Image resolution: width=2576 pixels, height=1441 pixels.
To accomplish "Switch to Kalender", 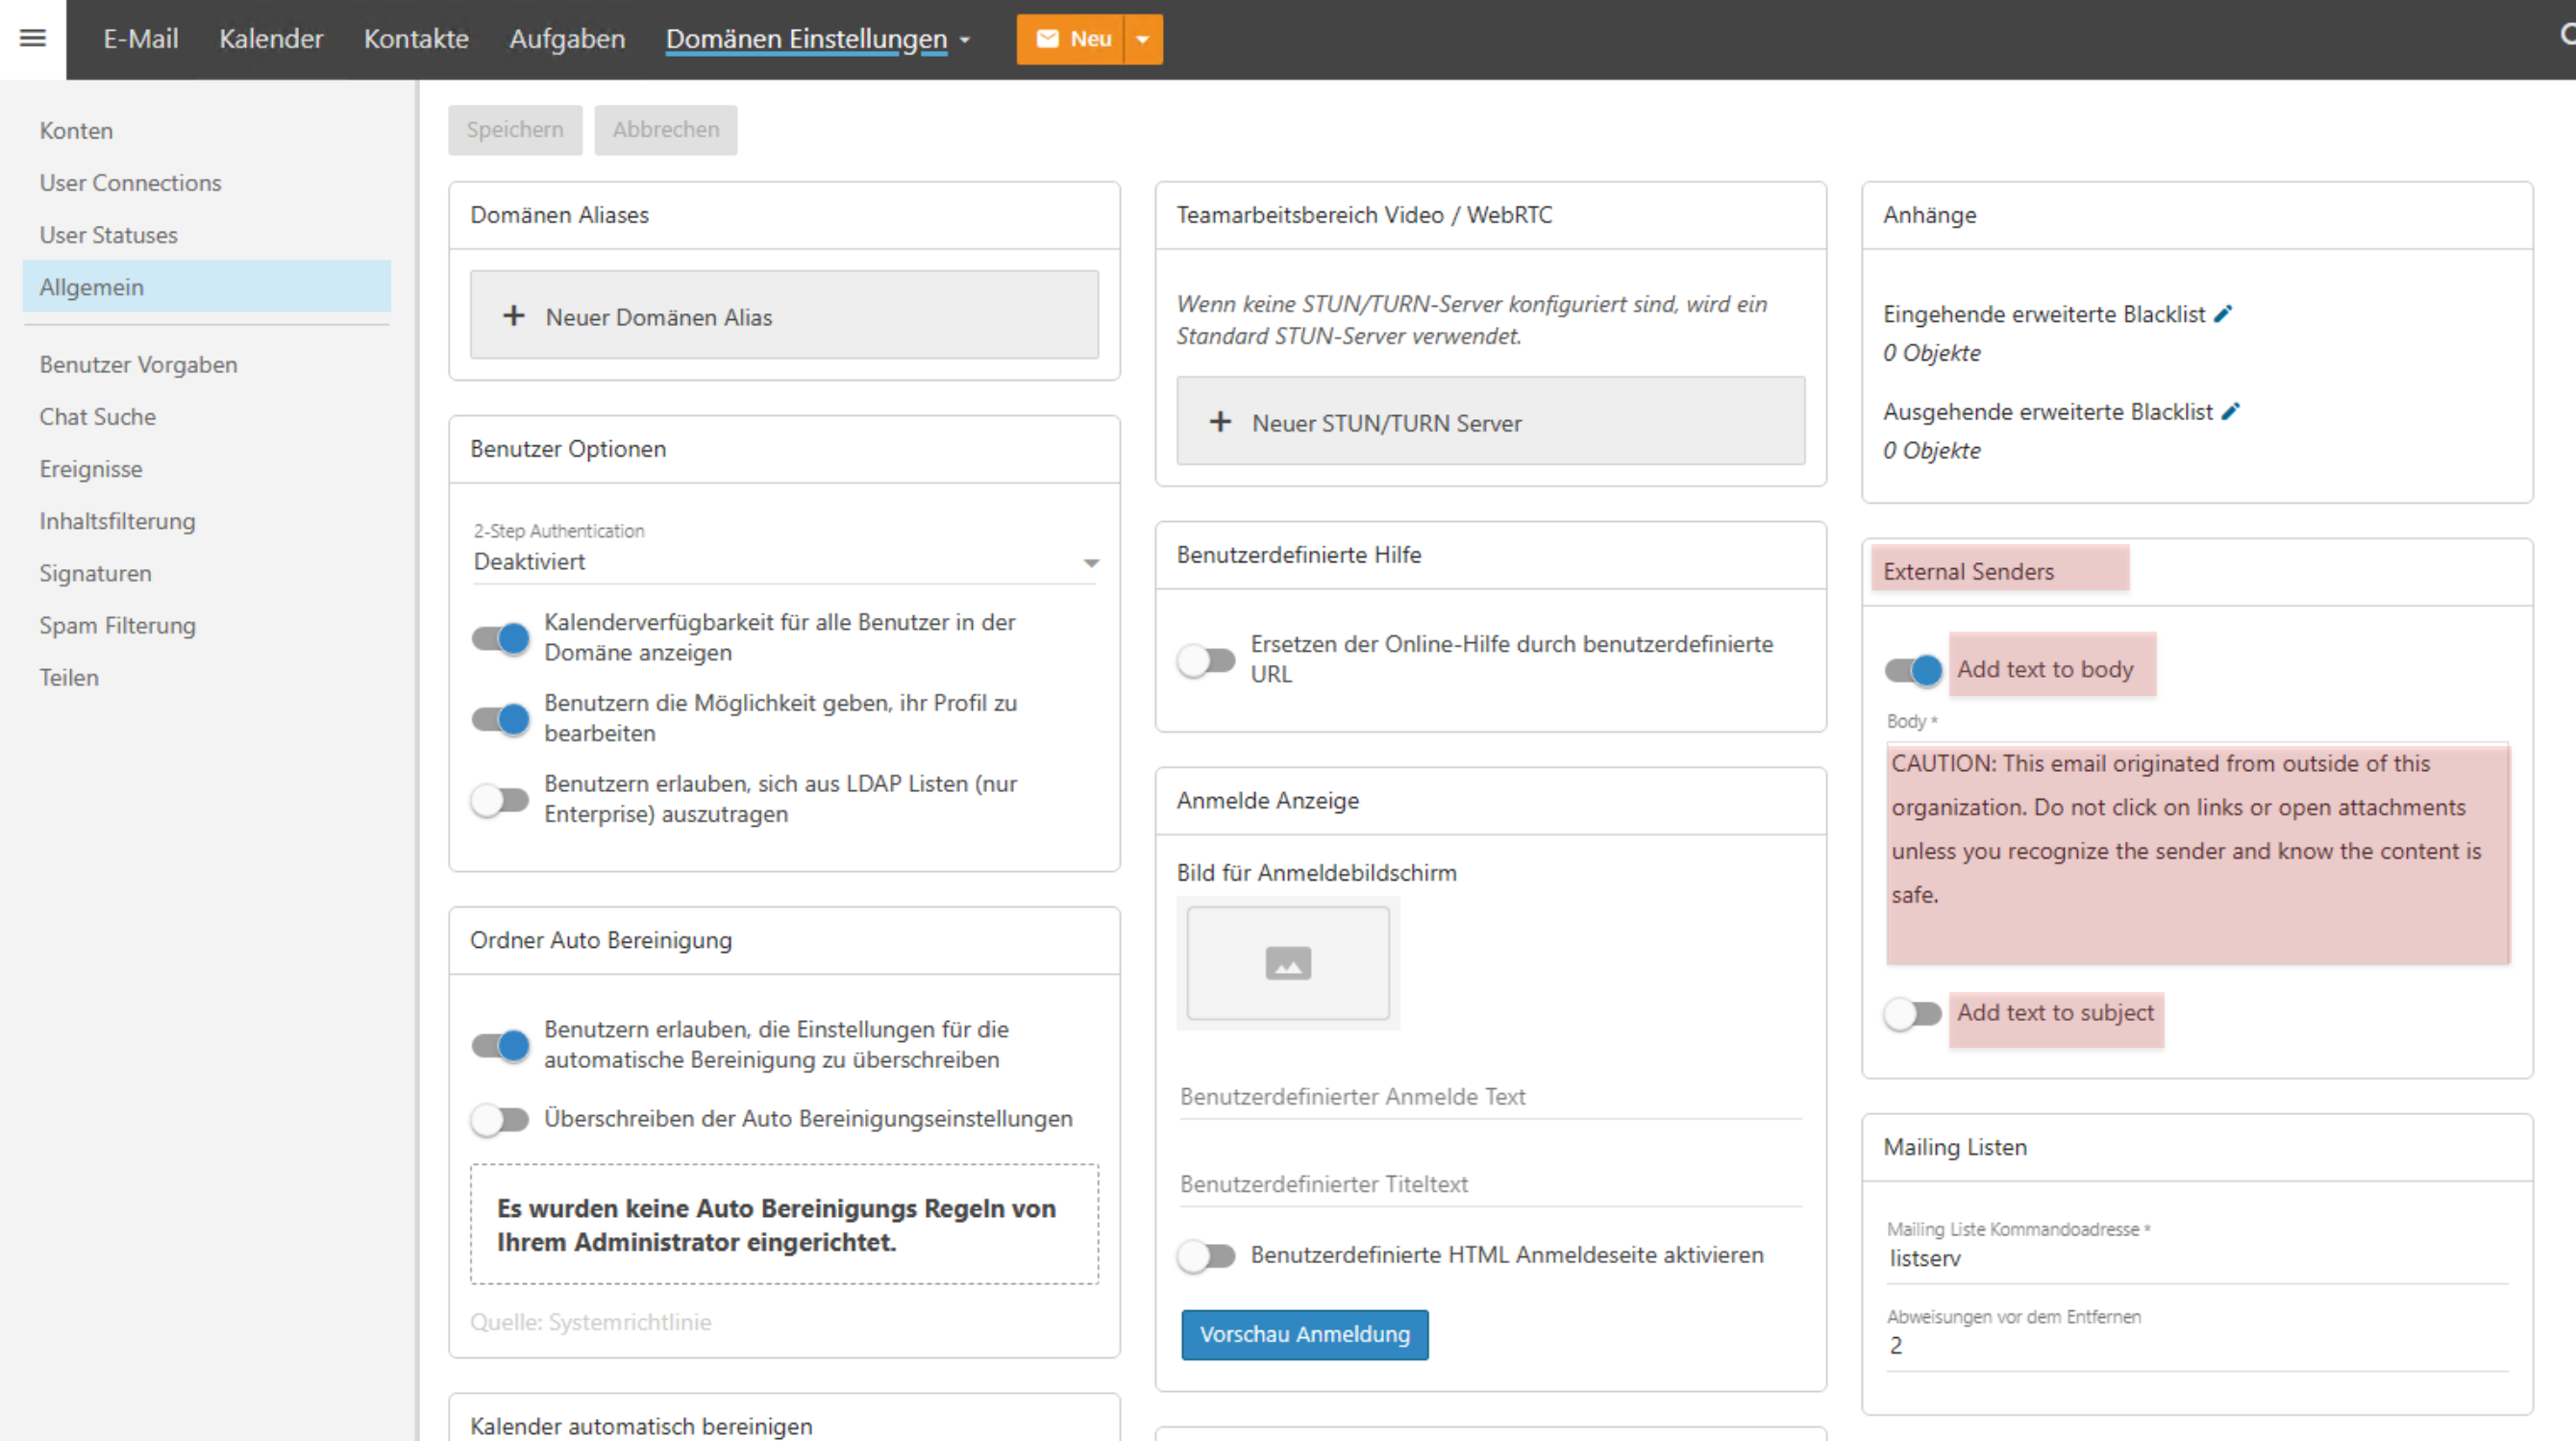I will (271, 39).
